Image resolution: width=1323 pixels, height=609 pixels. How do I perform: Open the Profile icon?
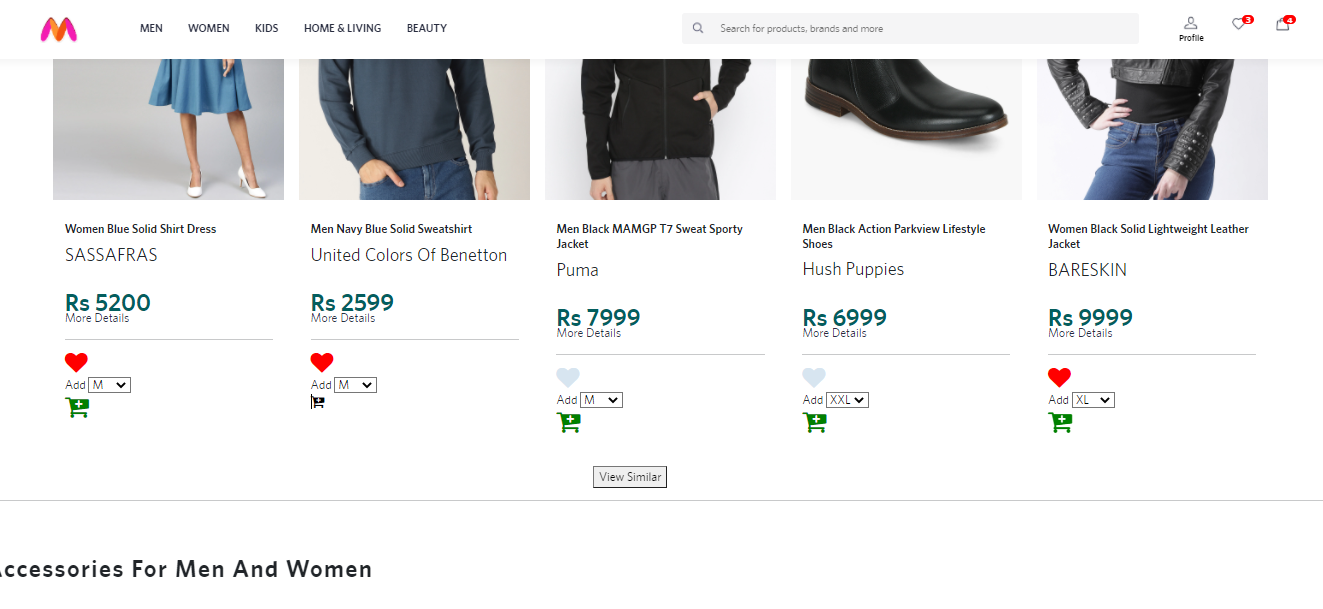(x=1190, y=25)
